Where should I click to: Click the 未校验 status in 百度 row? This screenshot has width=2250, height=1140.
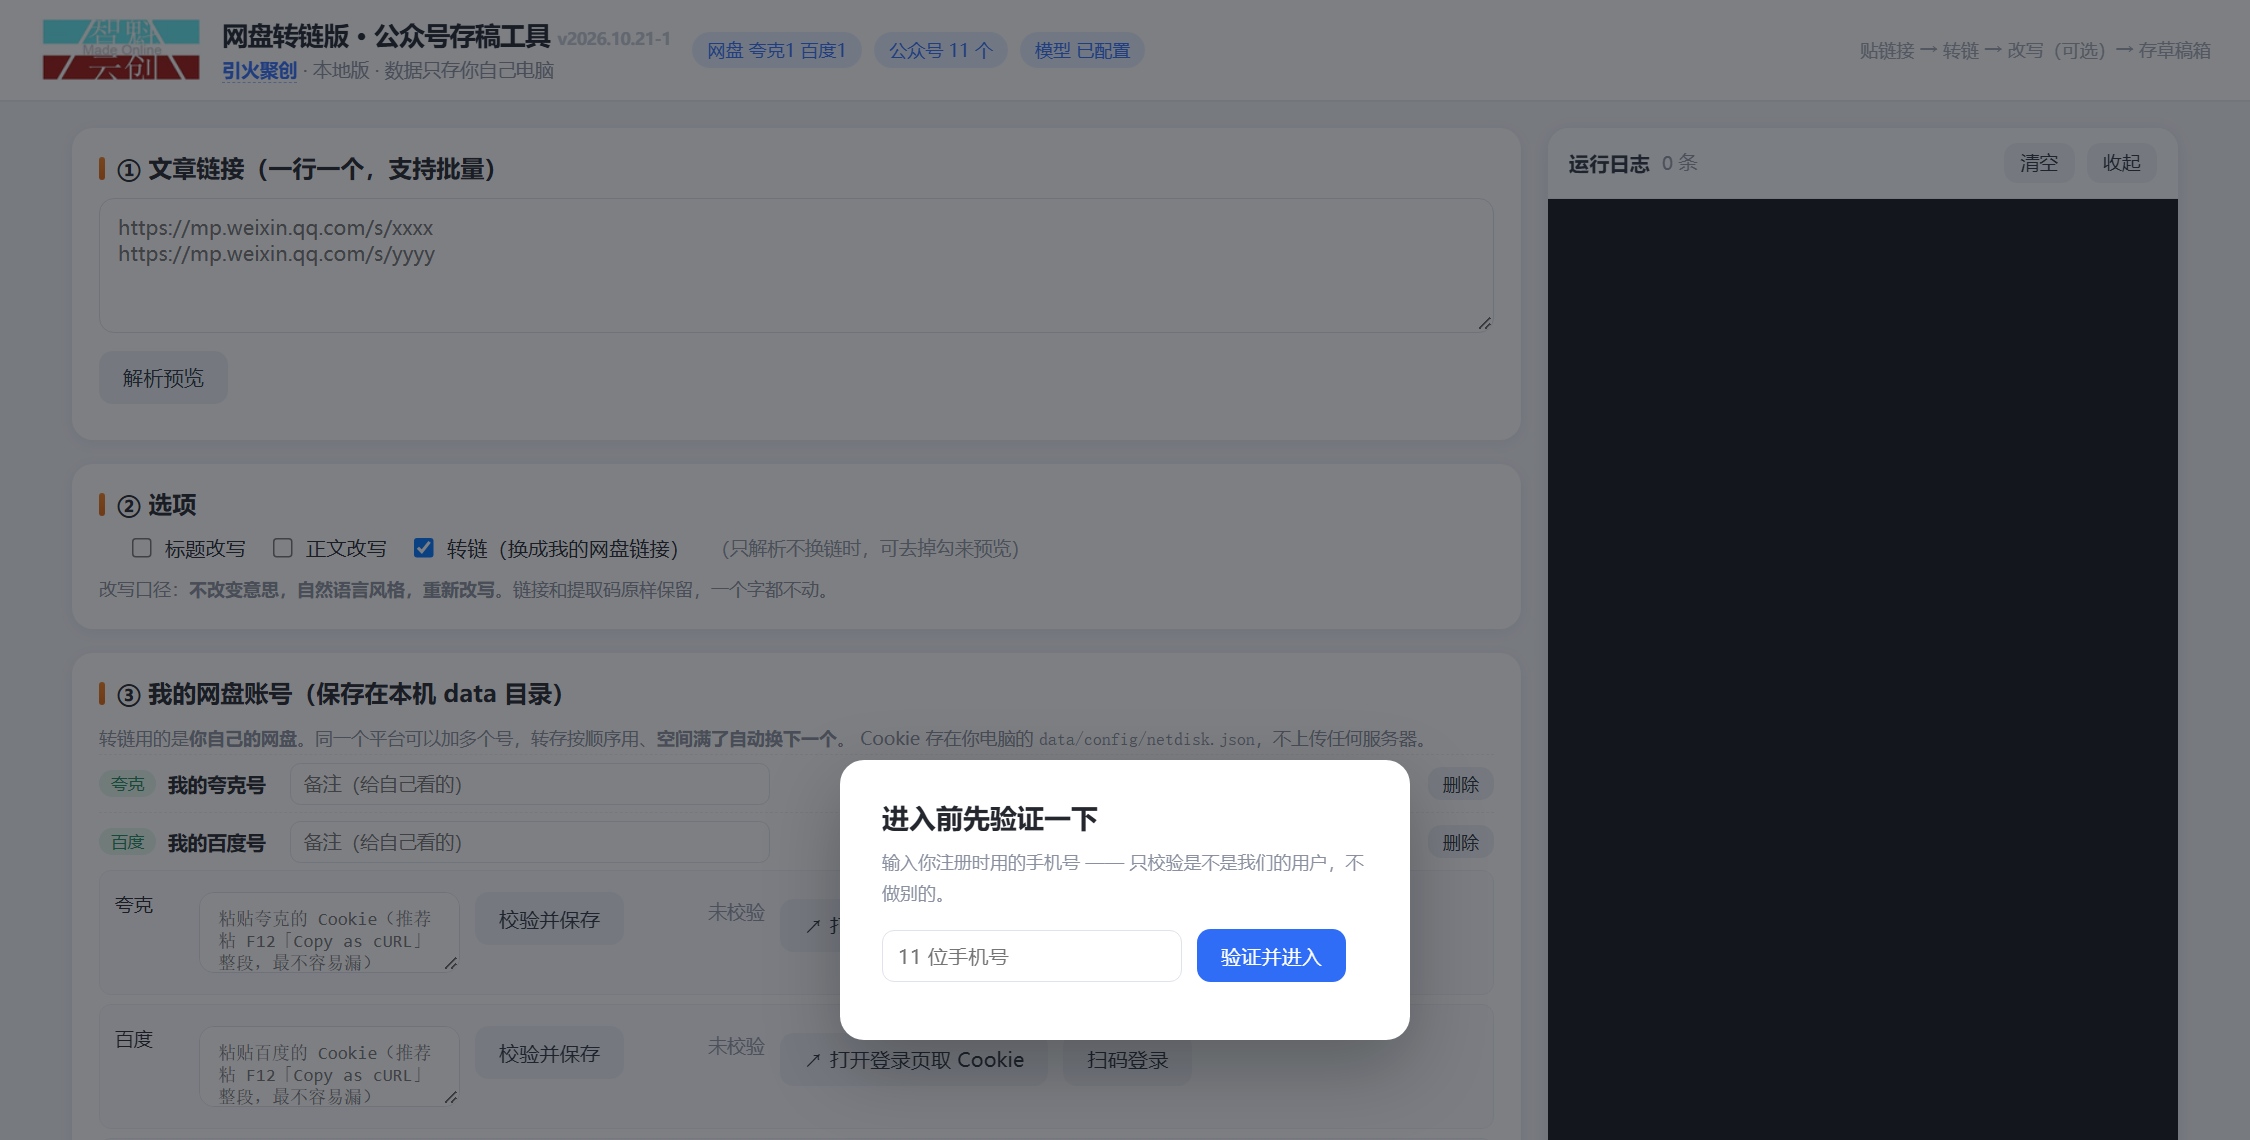[x=736, y=1046]
